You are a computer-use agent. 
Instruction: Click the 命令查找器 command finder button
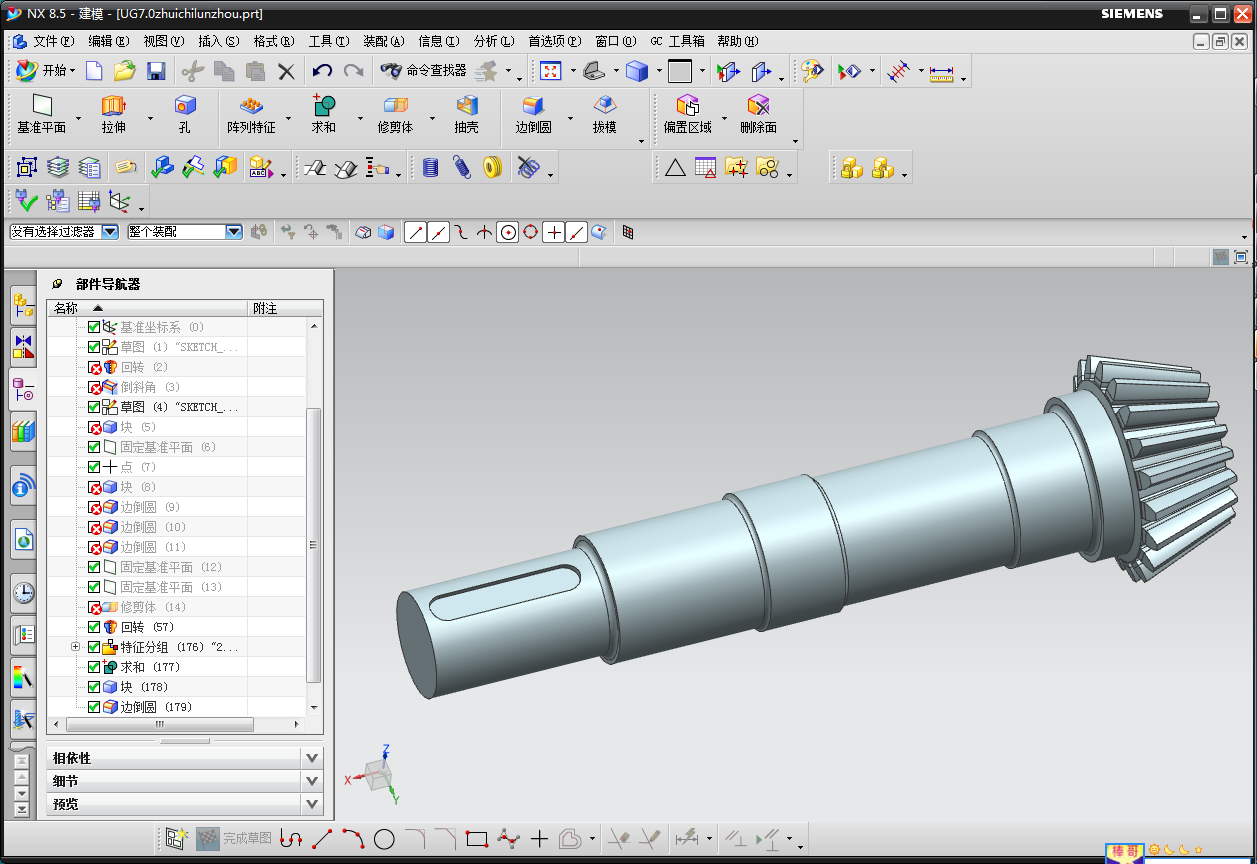tap(424, 71)
